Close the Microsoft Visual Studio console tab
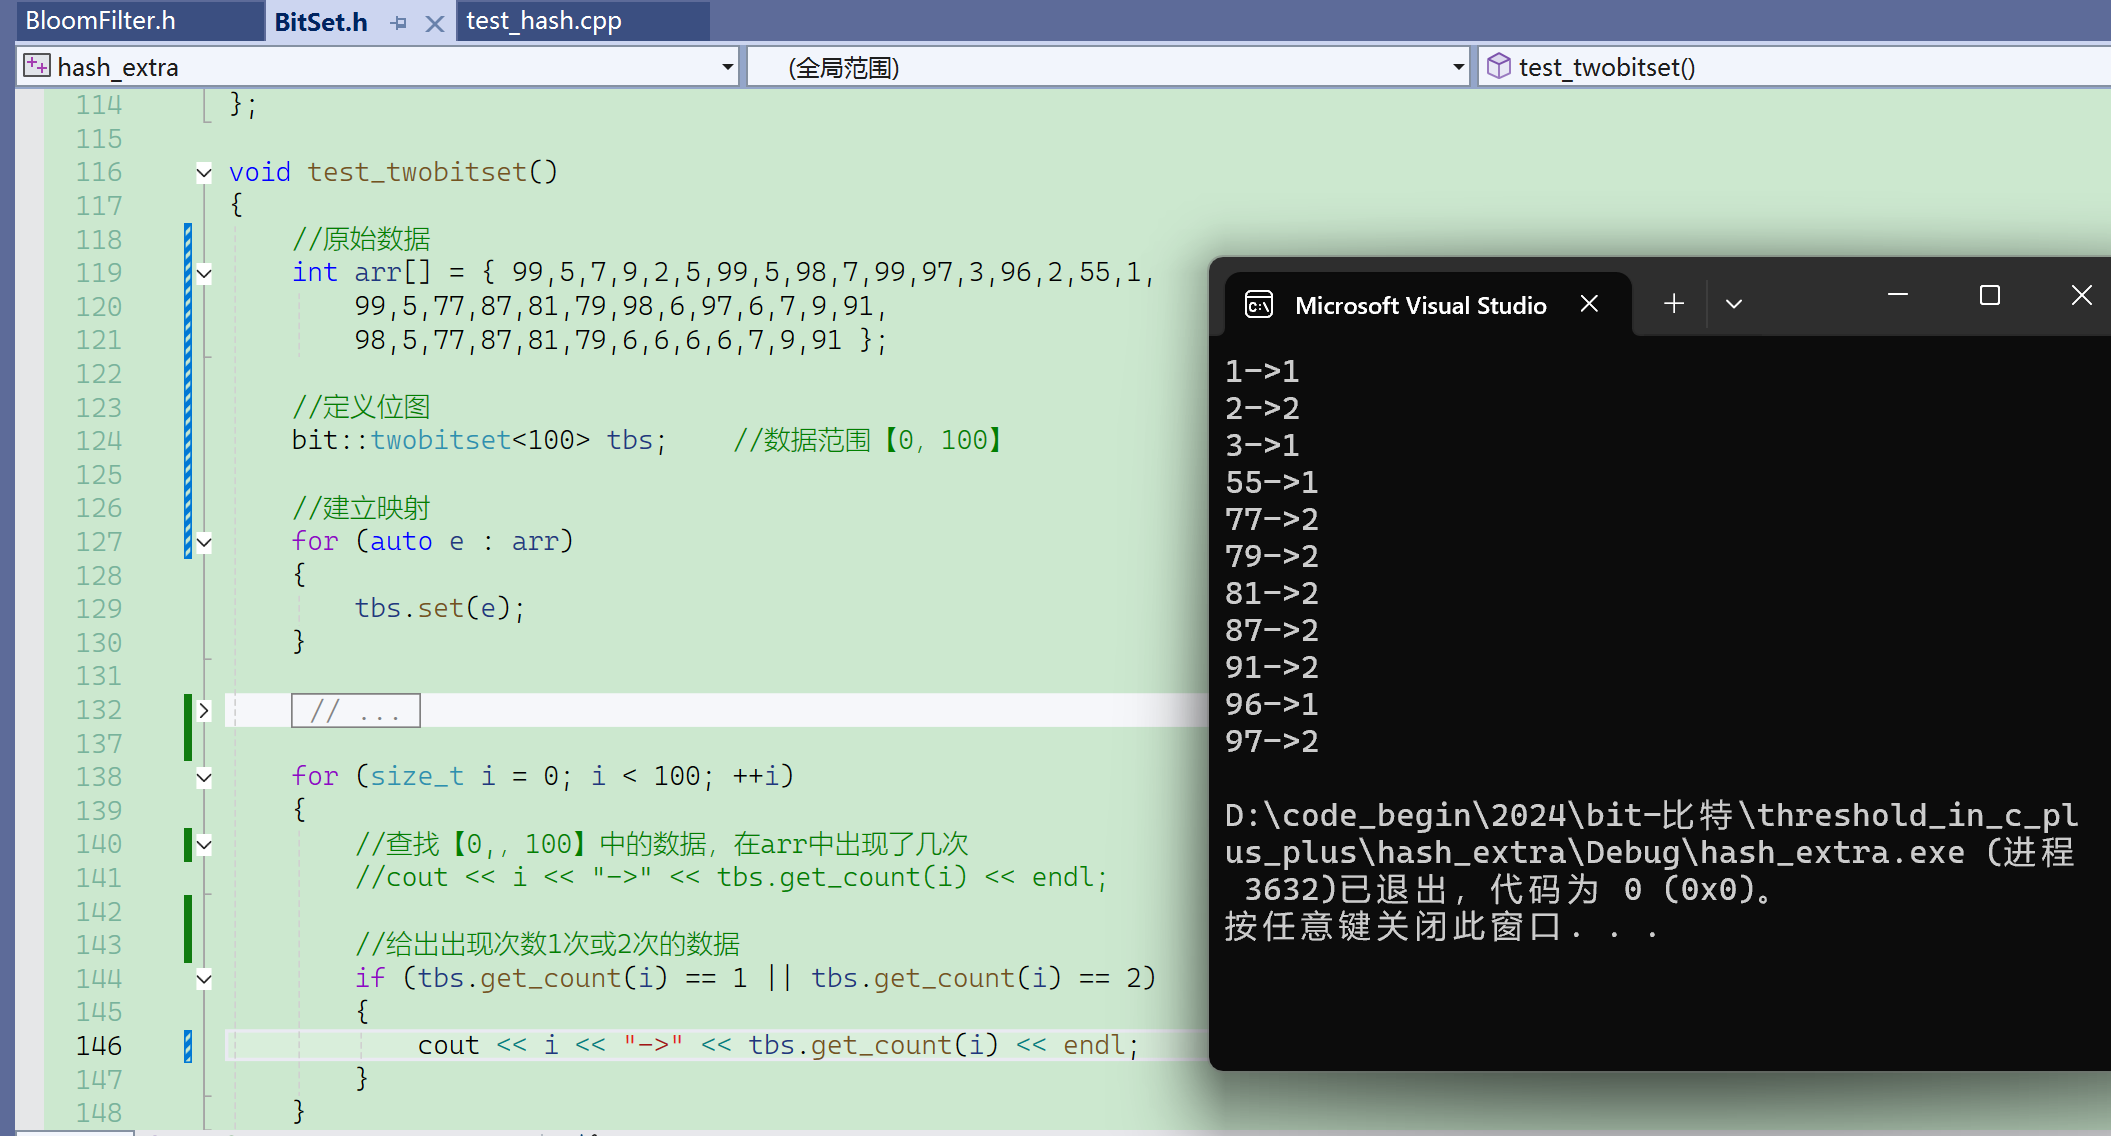The width and height of the screenshot is (2111, 1136). (1589, 304)
